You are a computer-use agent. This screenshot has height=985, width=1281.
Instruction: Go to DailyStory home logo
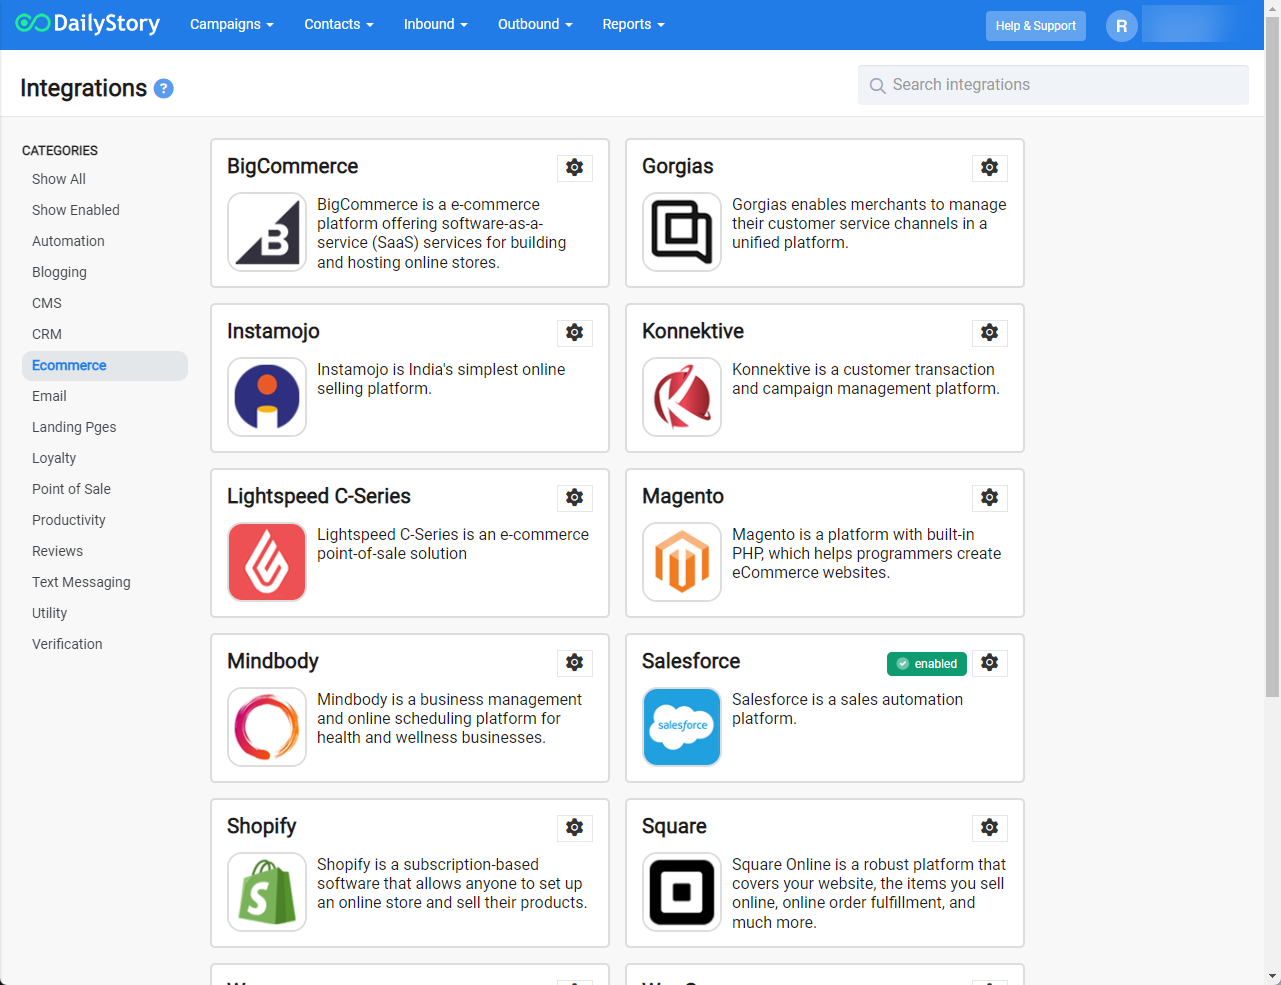(x=88, y=24)
